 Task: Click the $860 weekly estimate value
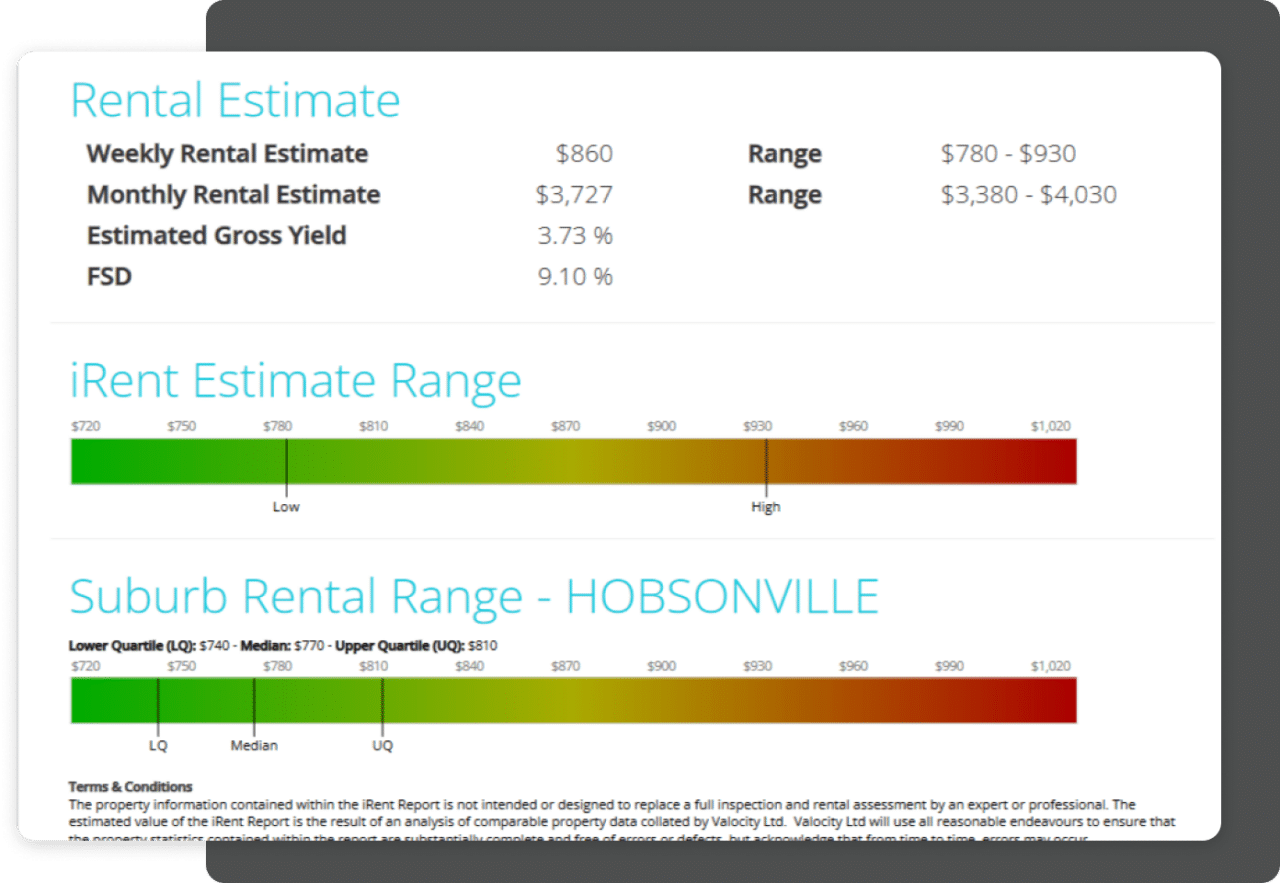(x=584, y=154)
